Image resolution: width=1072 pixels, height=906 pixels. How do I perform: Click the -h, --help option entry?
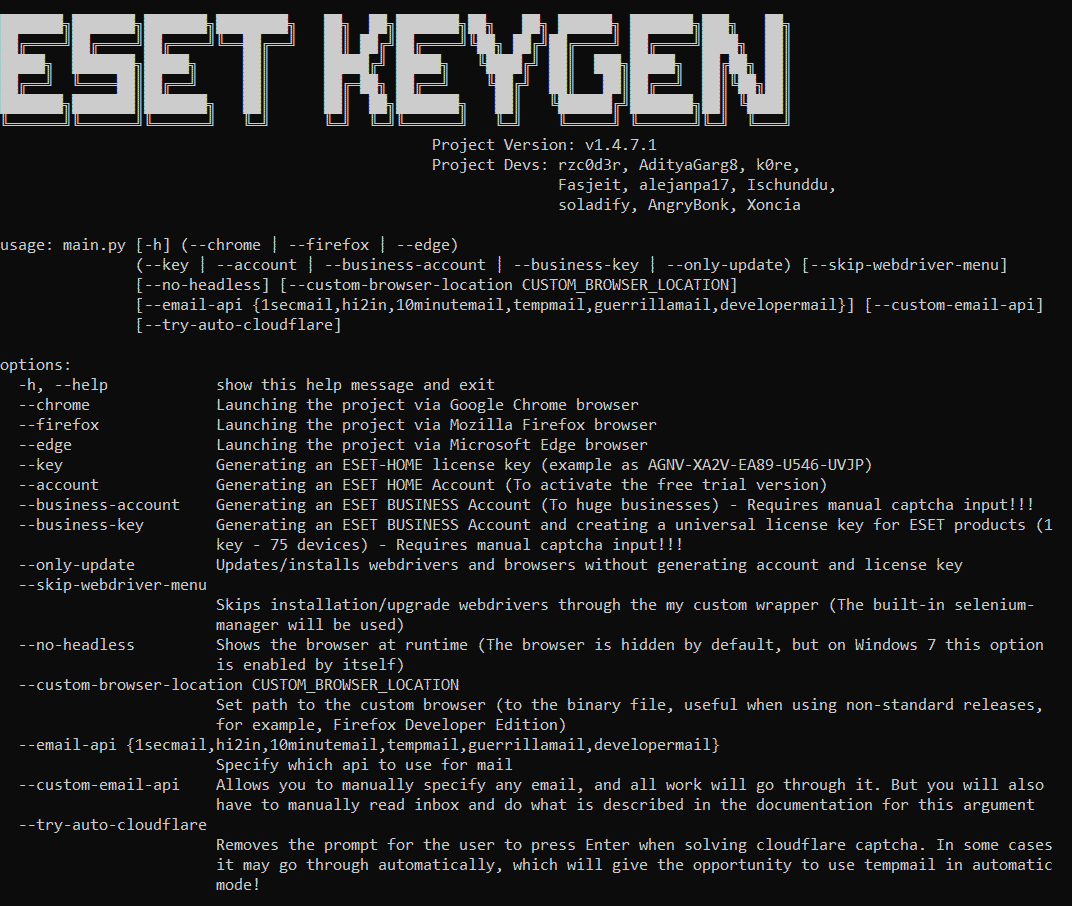tap(63, 385)
